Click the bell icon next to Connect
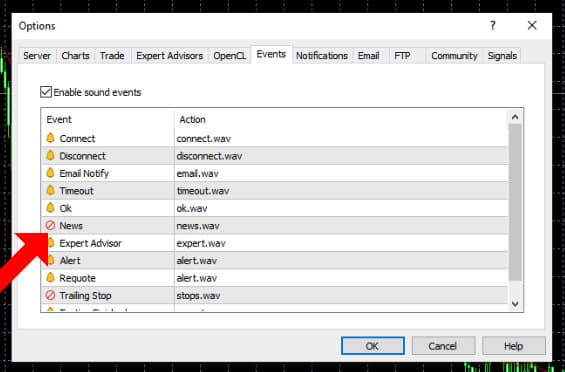565x372 pixels. (x=50, y=138)
